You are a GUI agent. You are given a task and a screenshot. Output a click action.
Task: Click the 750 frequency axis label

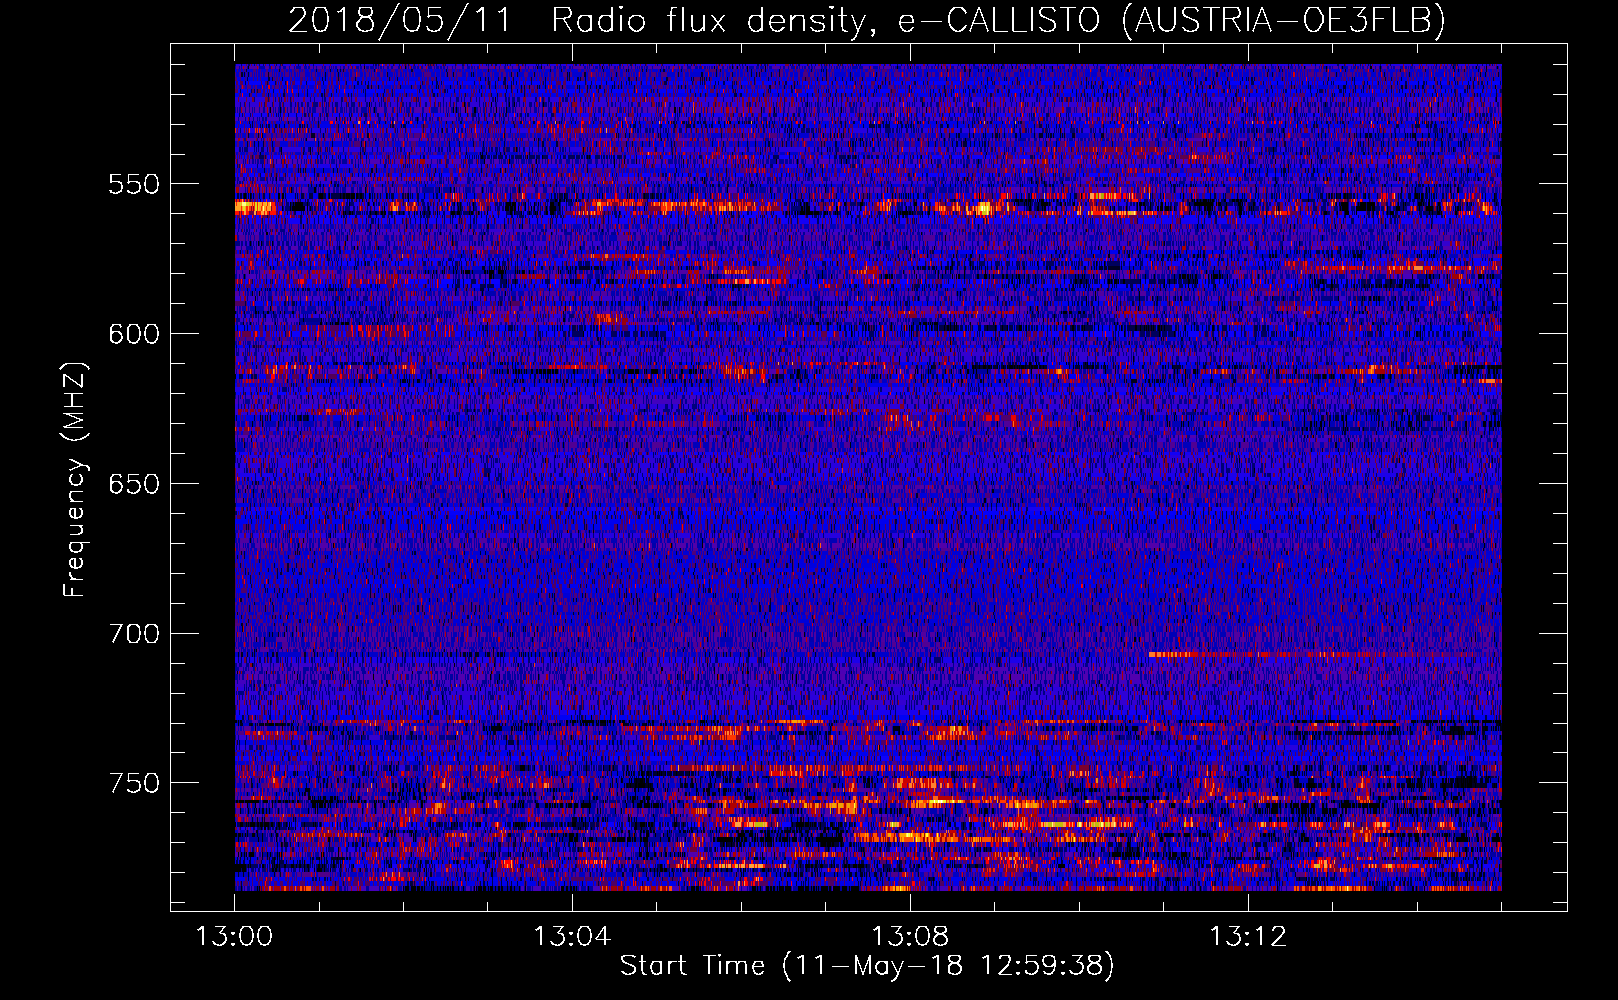click(x=134, y=783)
